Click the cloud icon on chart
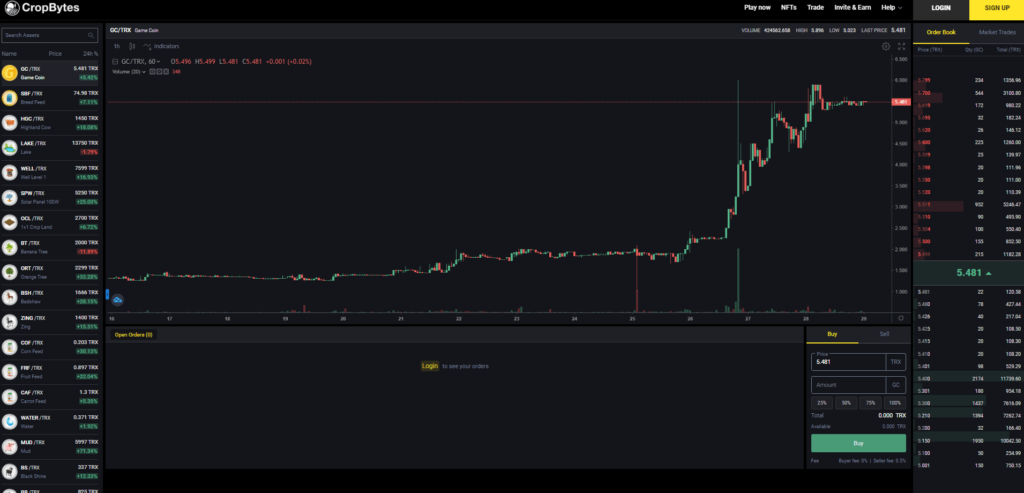This screenshot has height=493, width=1024. click(117, 299)
